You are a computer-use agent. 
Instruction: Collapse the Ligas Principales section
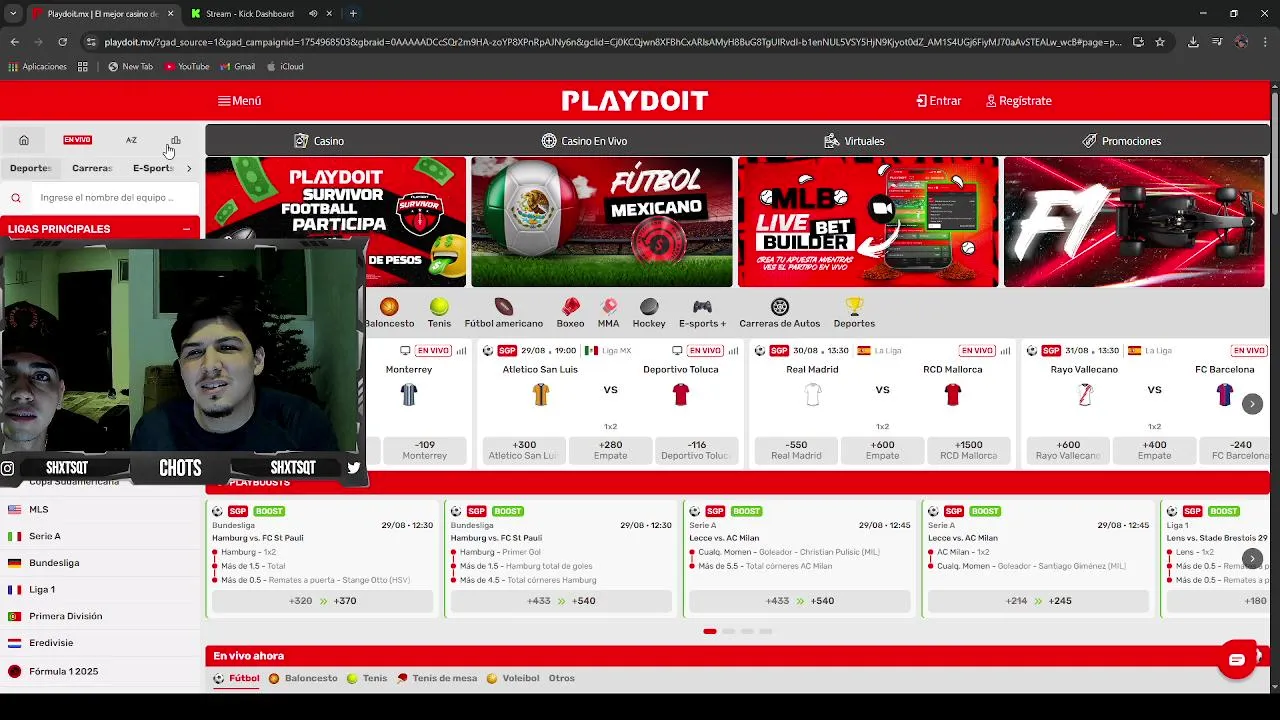tap(186, 229)
